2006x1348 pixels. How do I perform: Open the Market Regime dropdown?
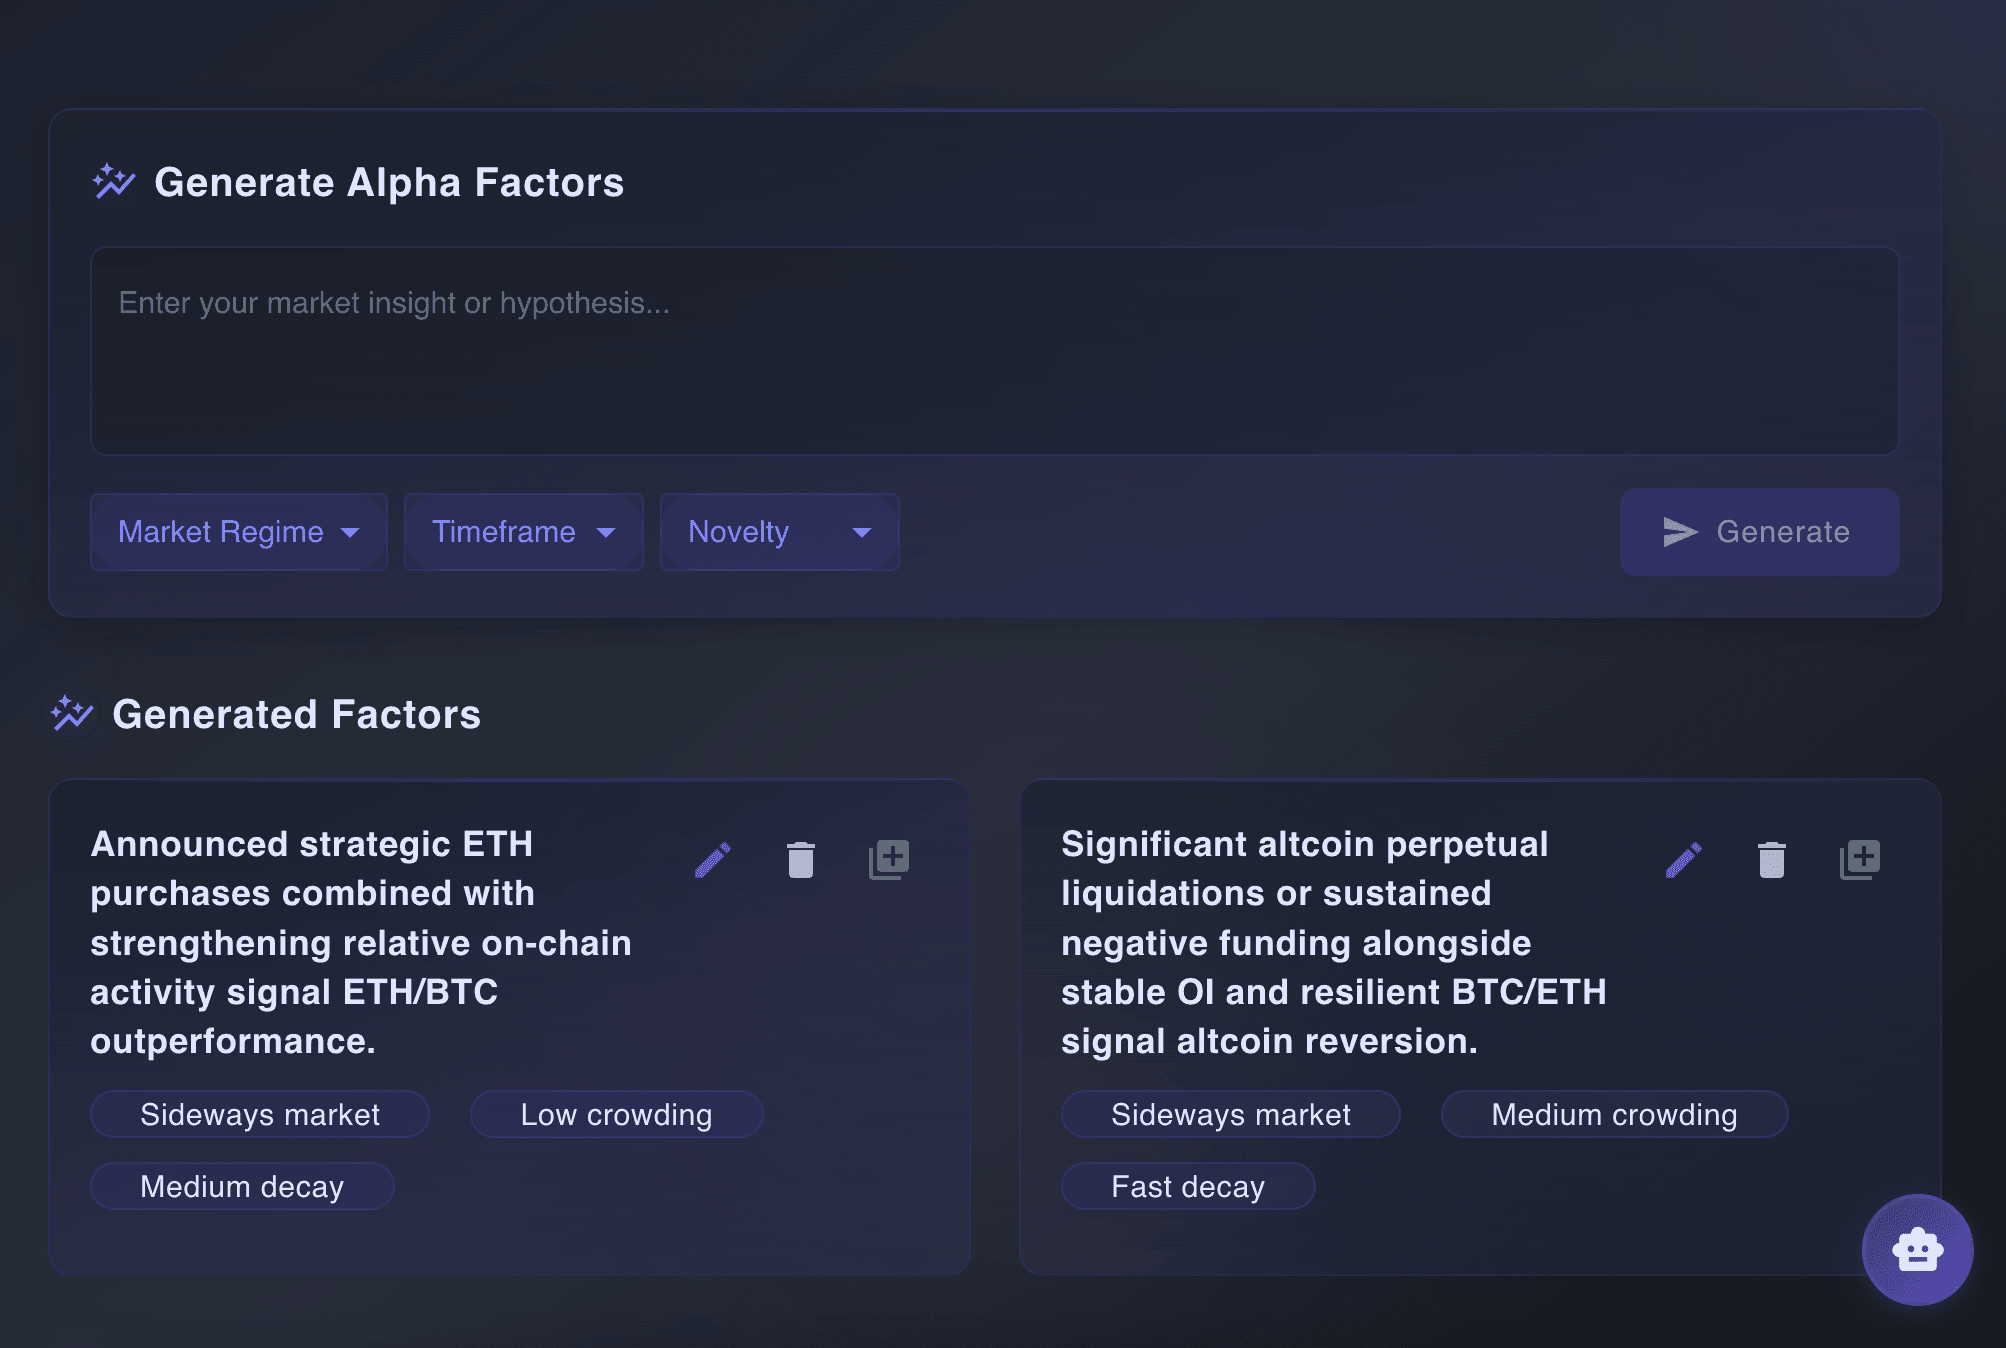point(239,532)
